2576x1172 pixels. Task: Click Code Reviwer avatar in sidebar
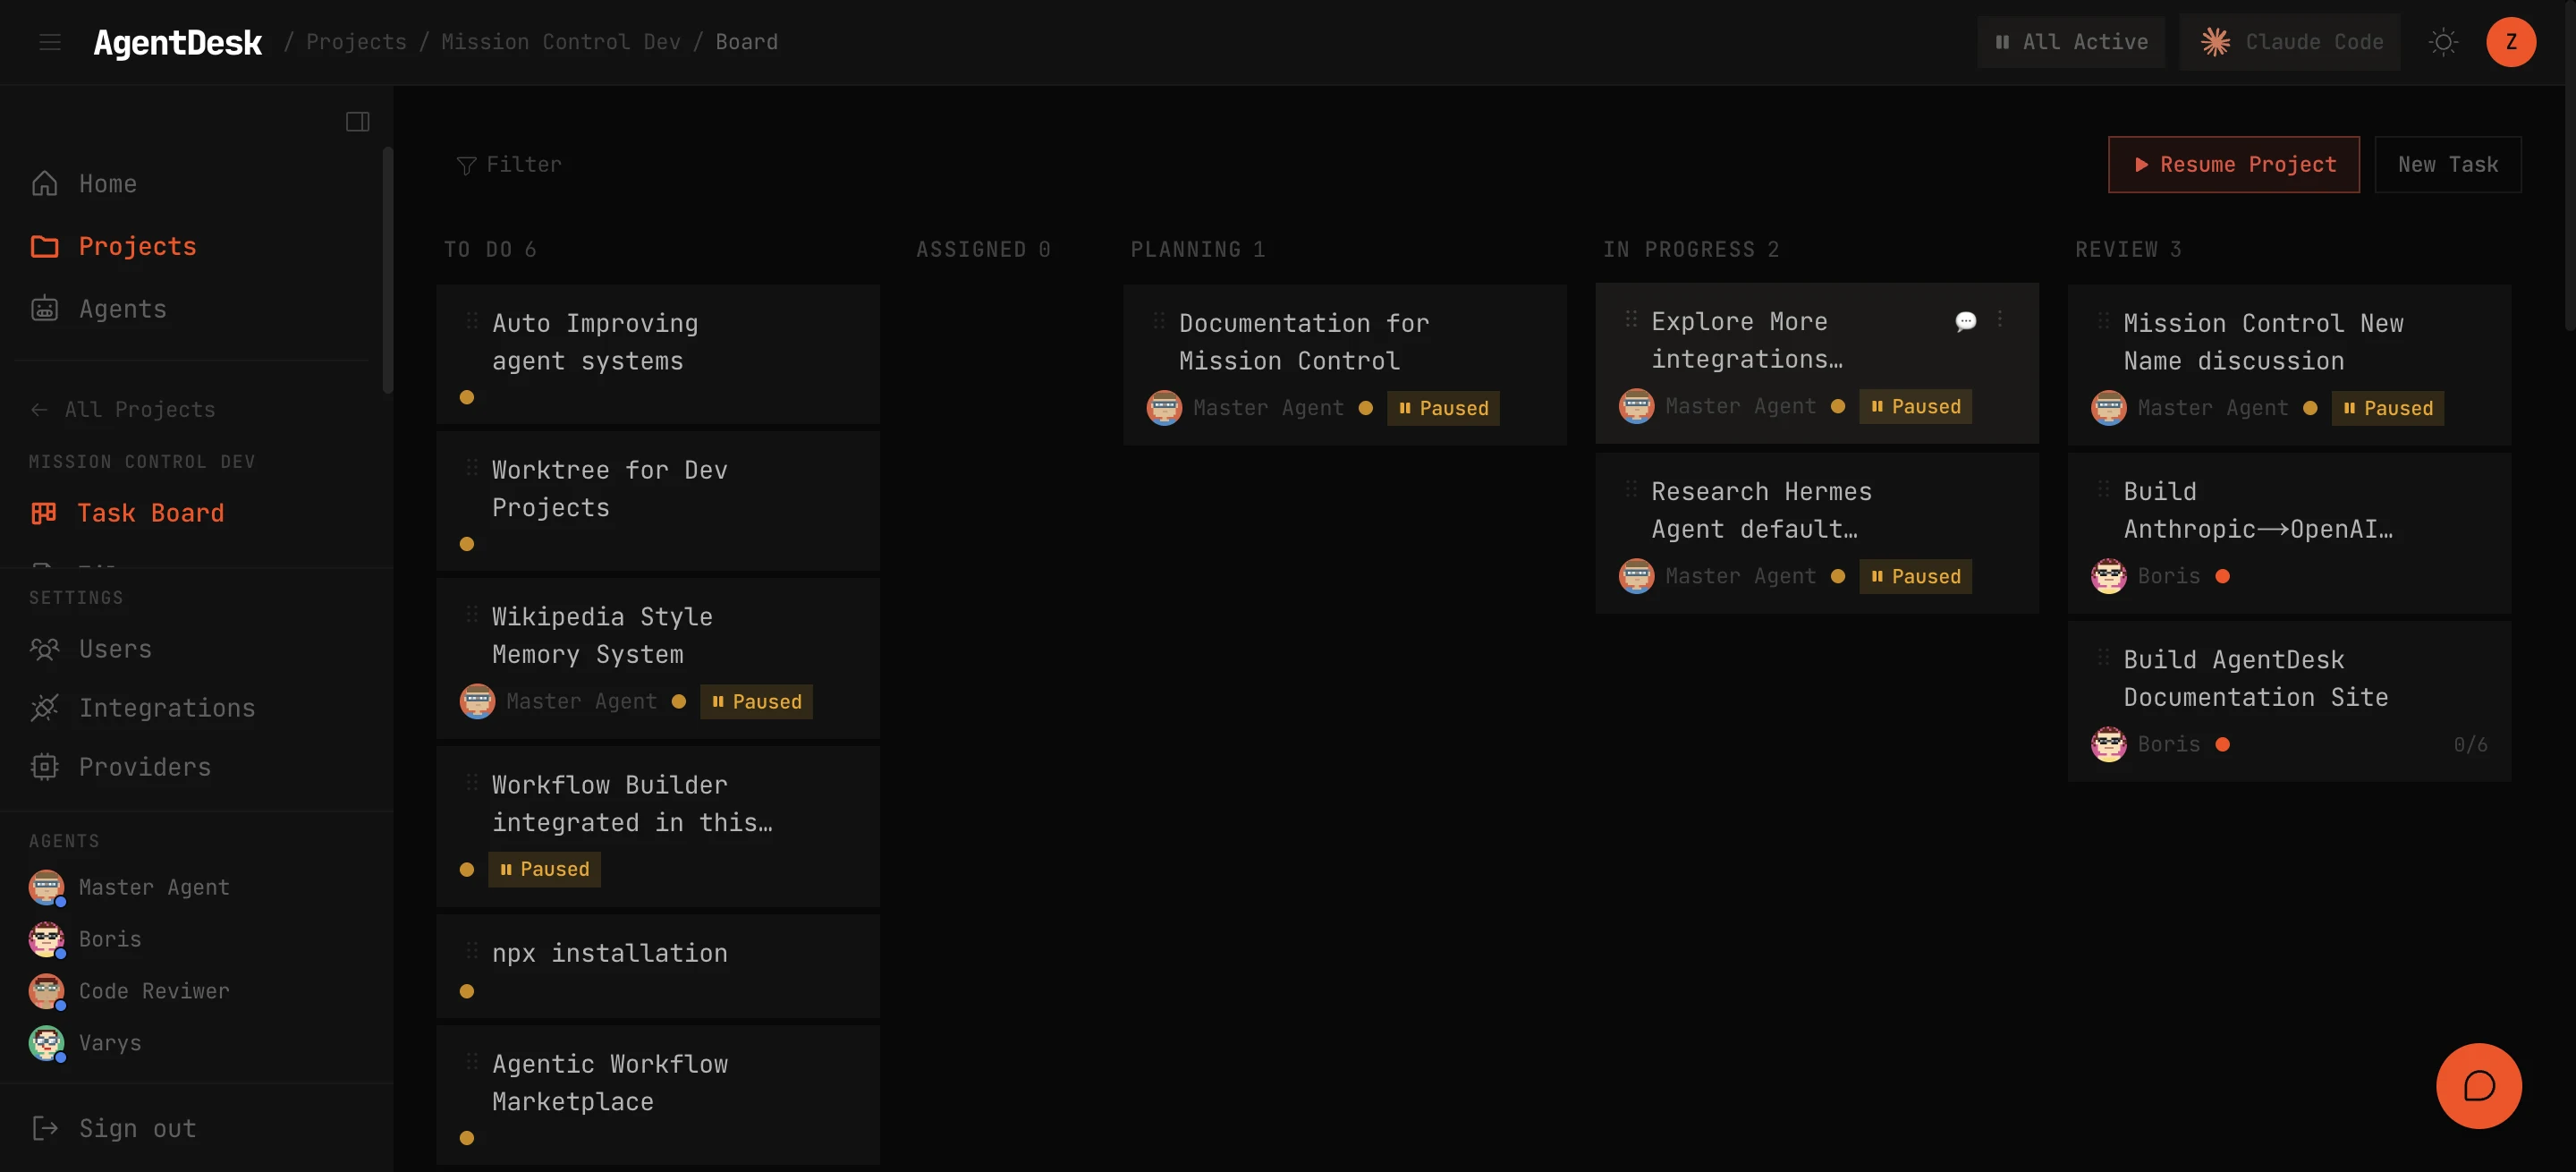[x=46, y=991]
